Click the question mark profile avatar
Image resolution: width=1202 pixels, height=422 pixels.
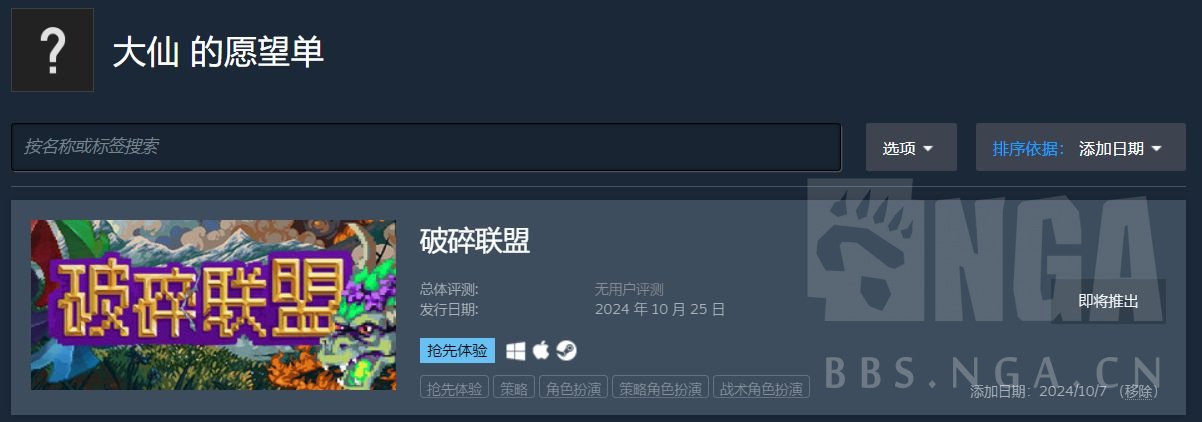[52, 50]
